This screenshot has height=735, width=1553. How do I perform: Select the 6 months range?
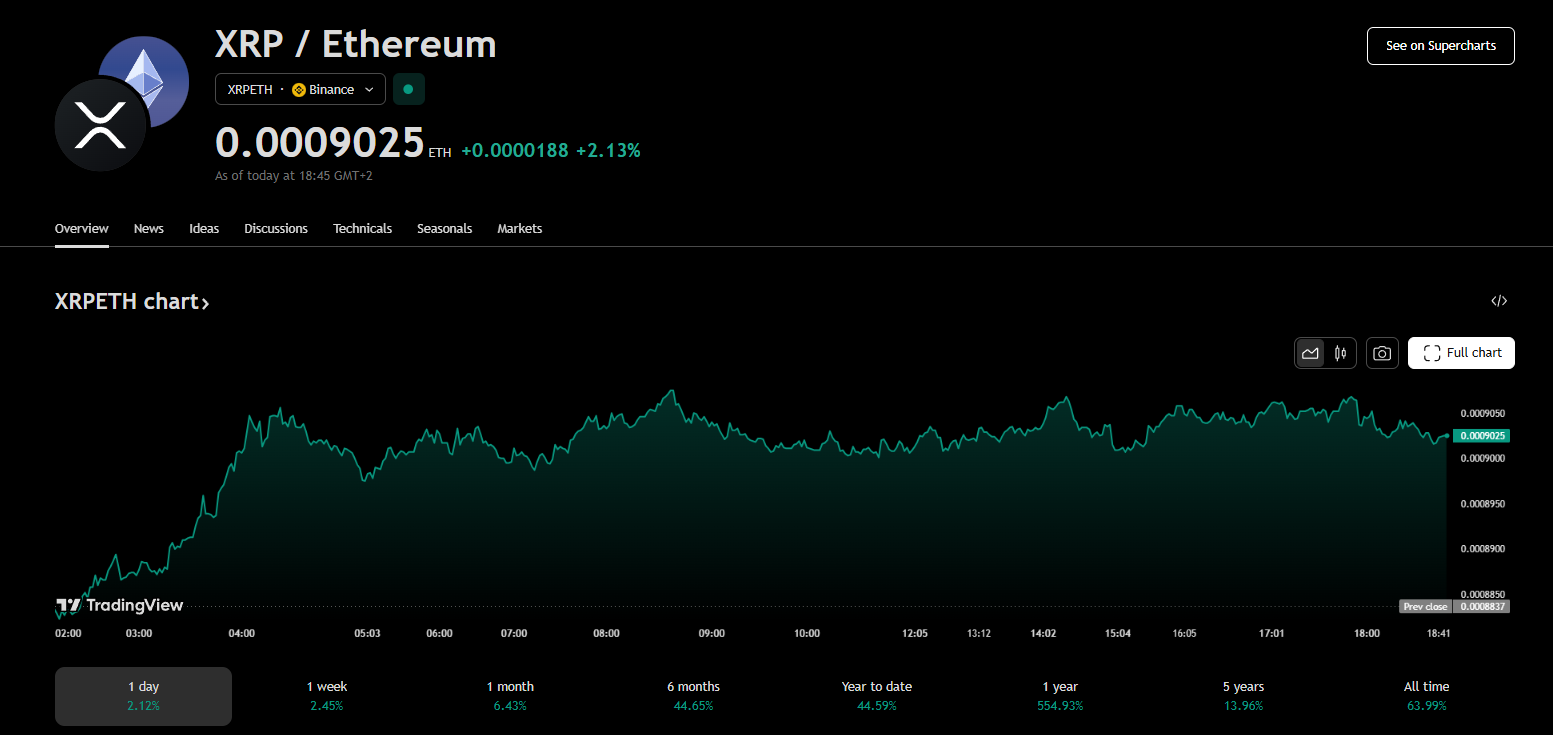pyautogui.click(x=693, y=696)
